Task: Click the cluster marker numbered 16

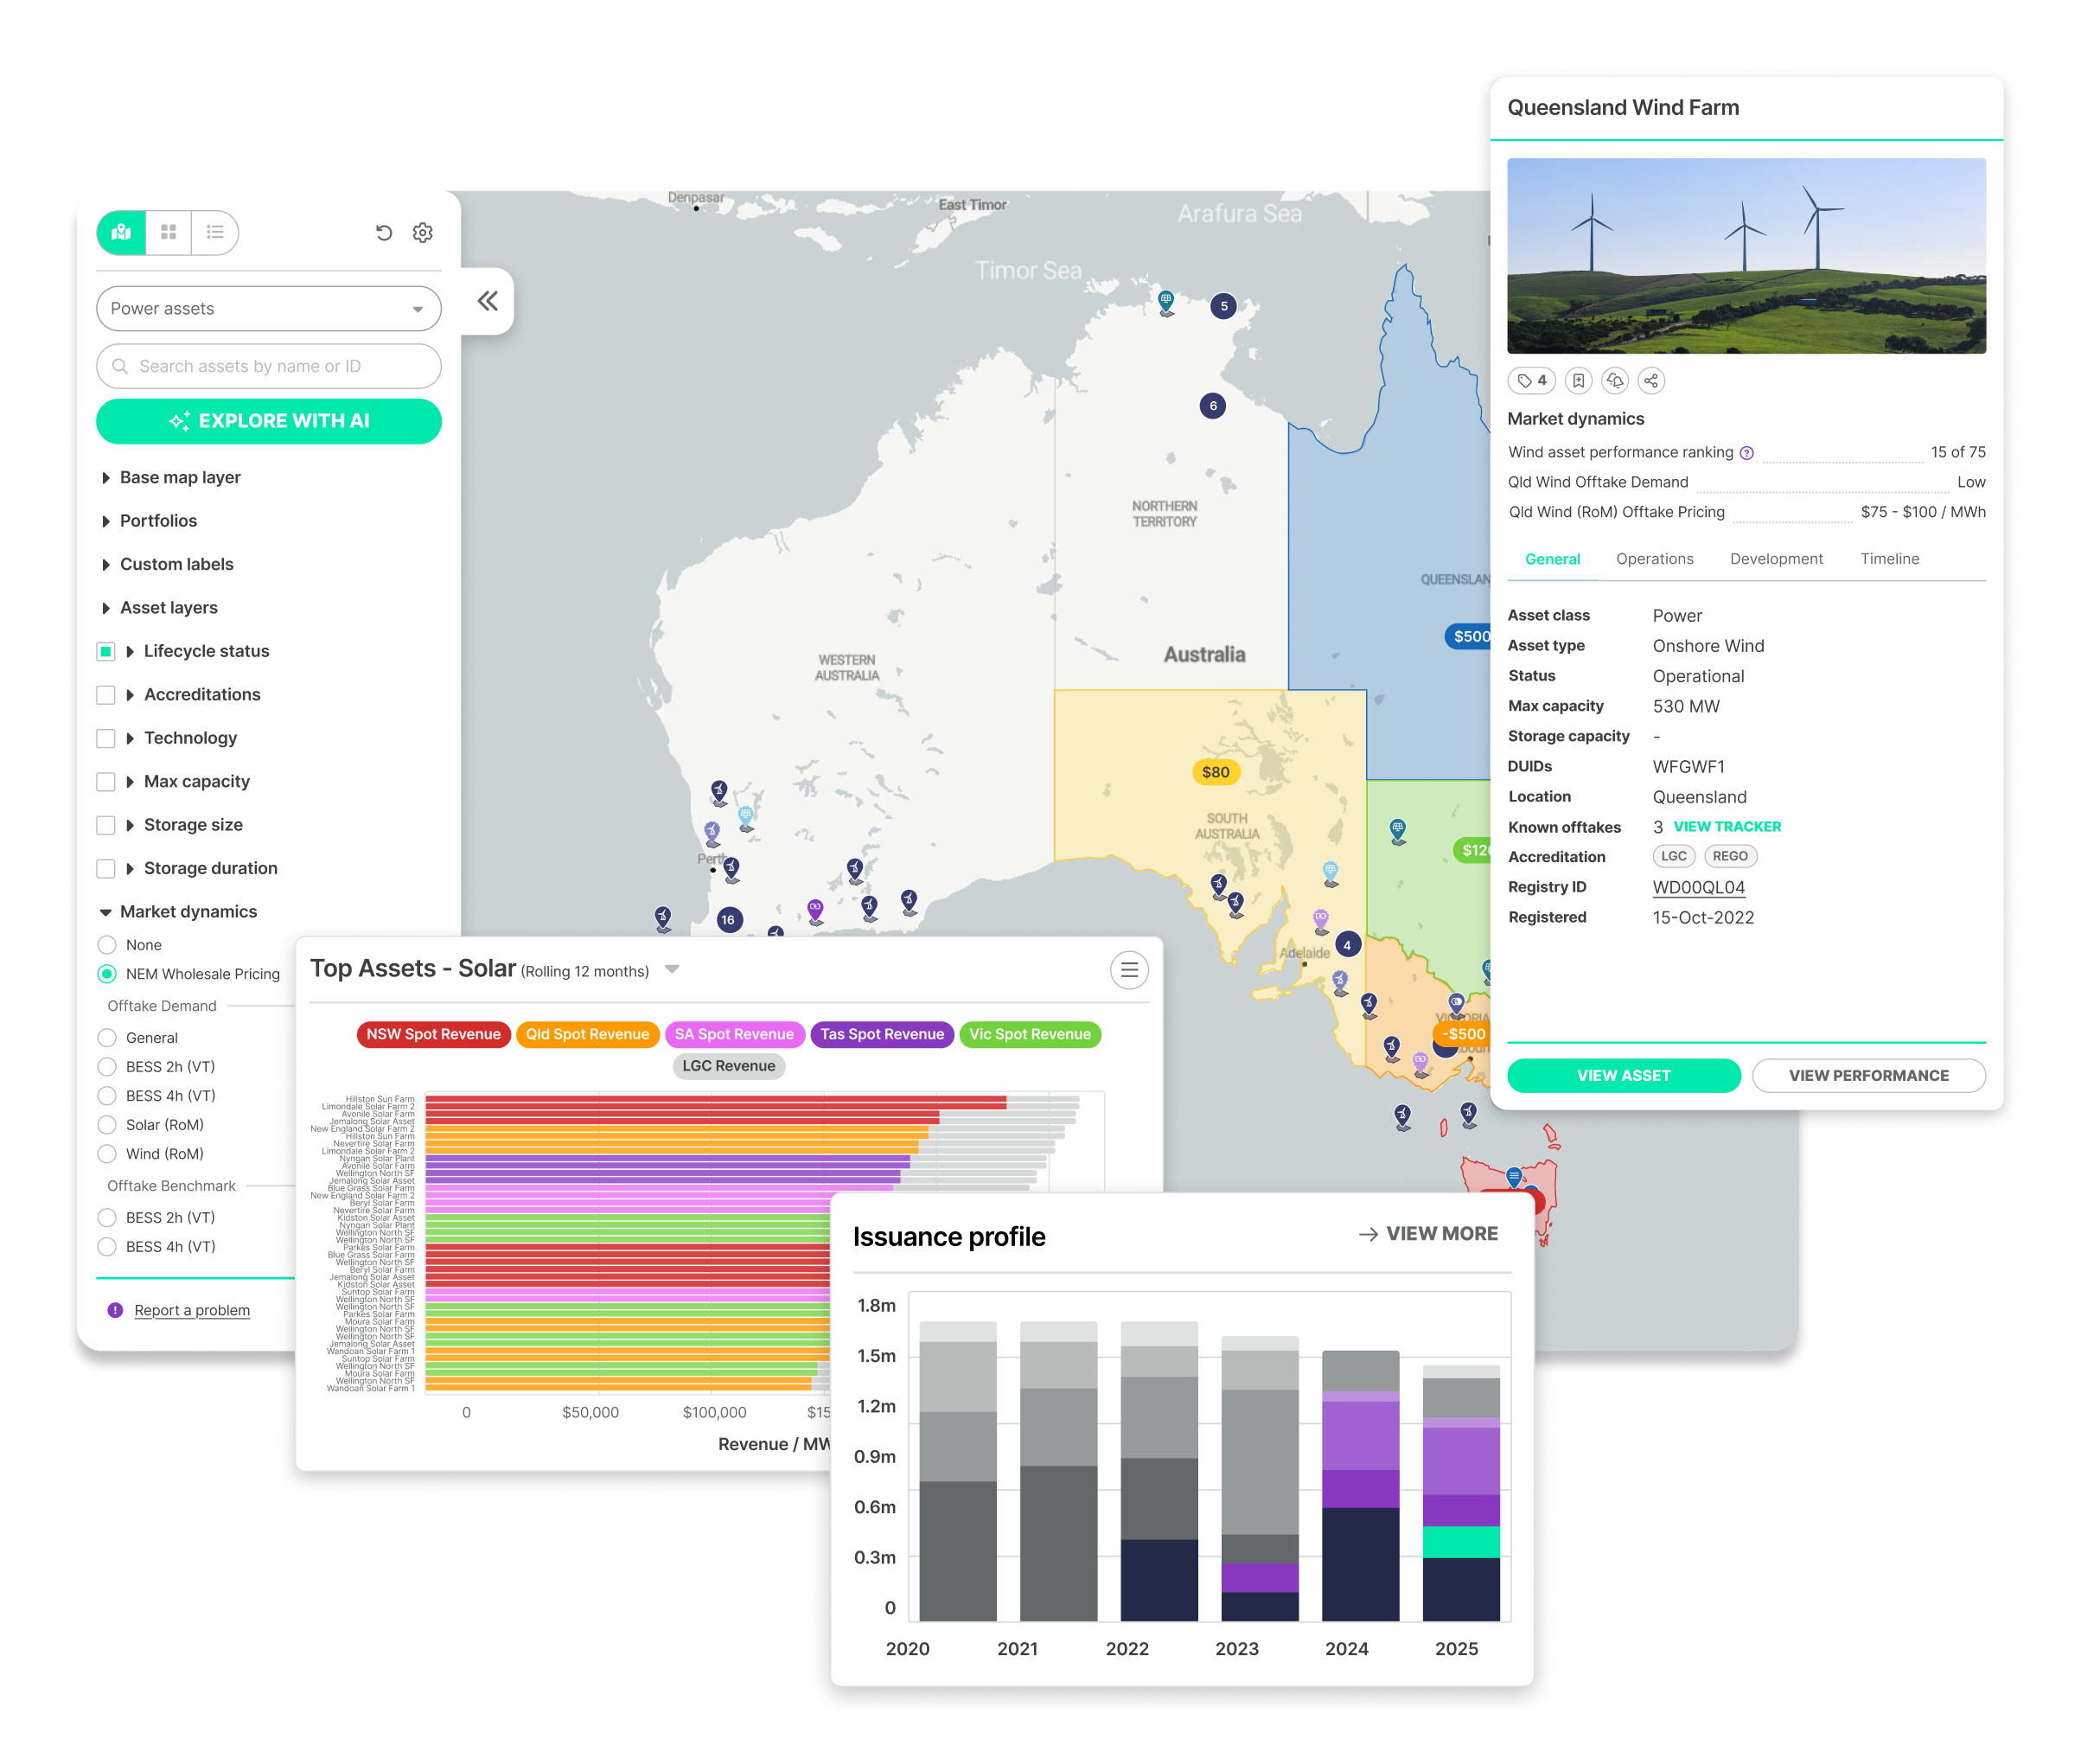Action: (729, 920)
